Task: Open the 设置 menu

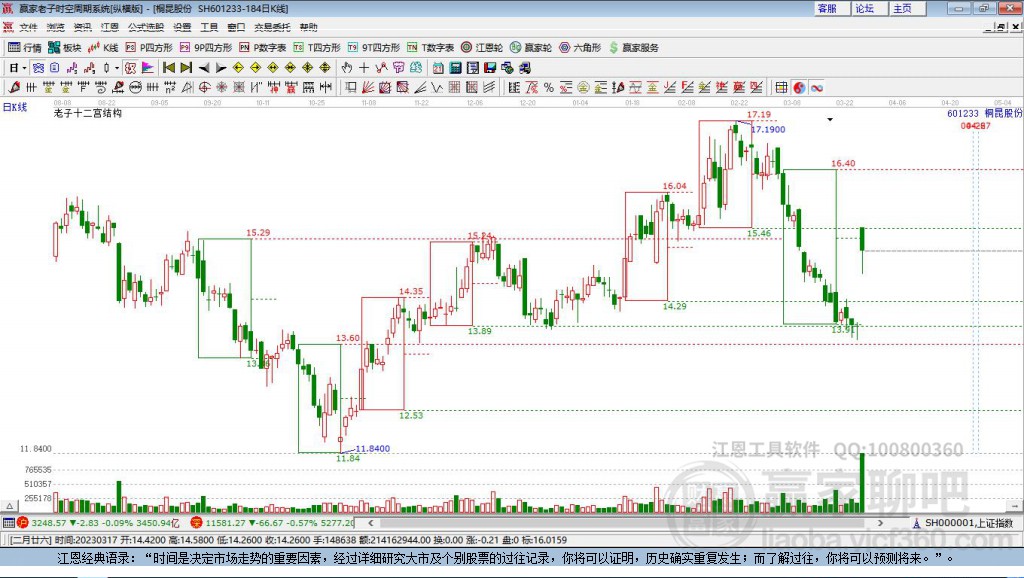Action: pos(182,27)
